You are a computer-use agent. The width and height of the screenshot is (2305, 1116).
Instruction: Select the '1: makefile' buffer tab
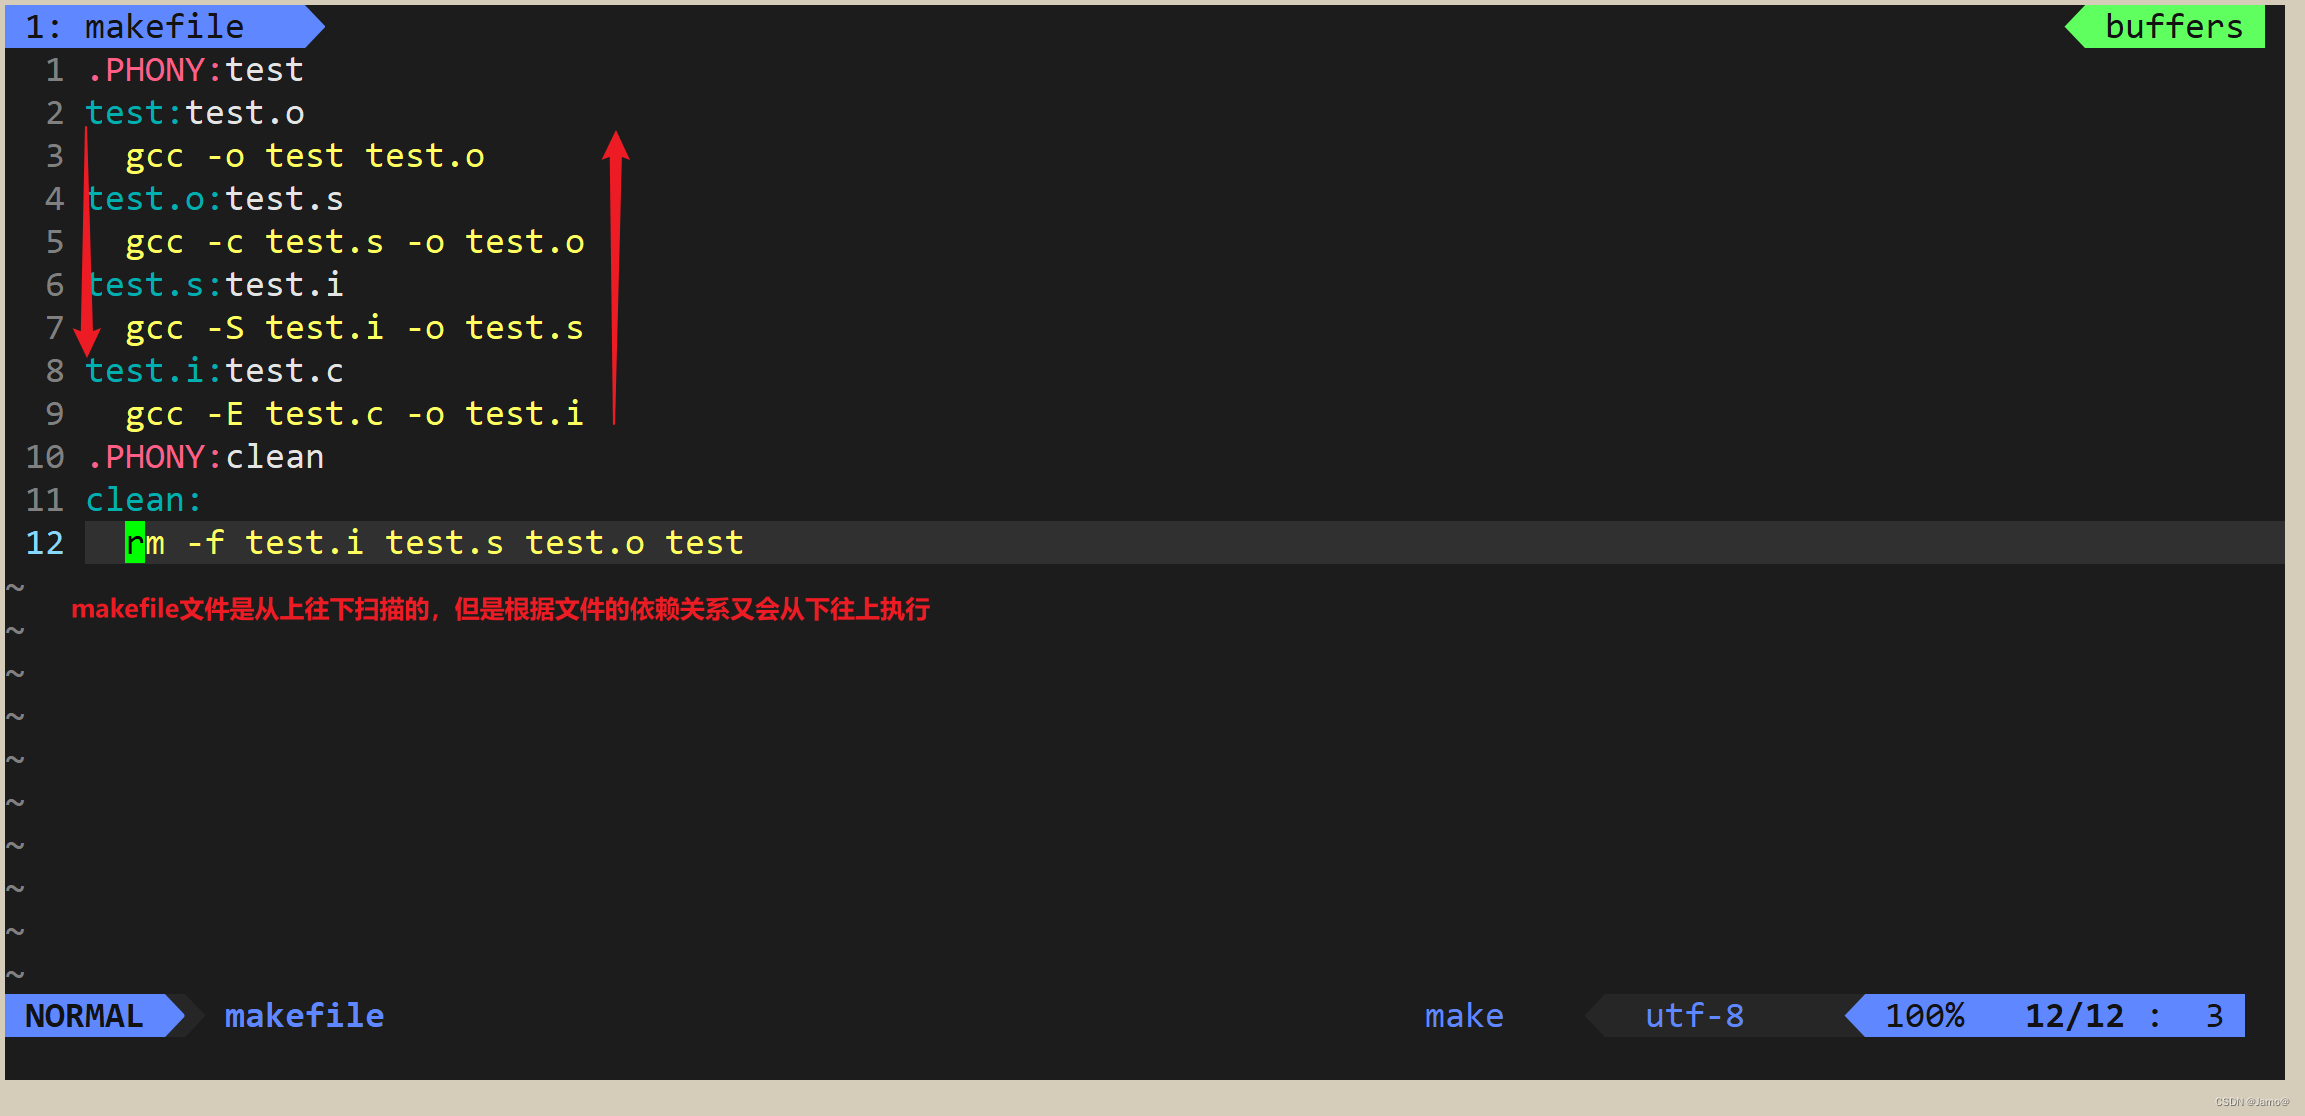pos(163,27)
